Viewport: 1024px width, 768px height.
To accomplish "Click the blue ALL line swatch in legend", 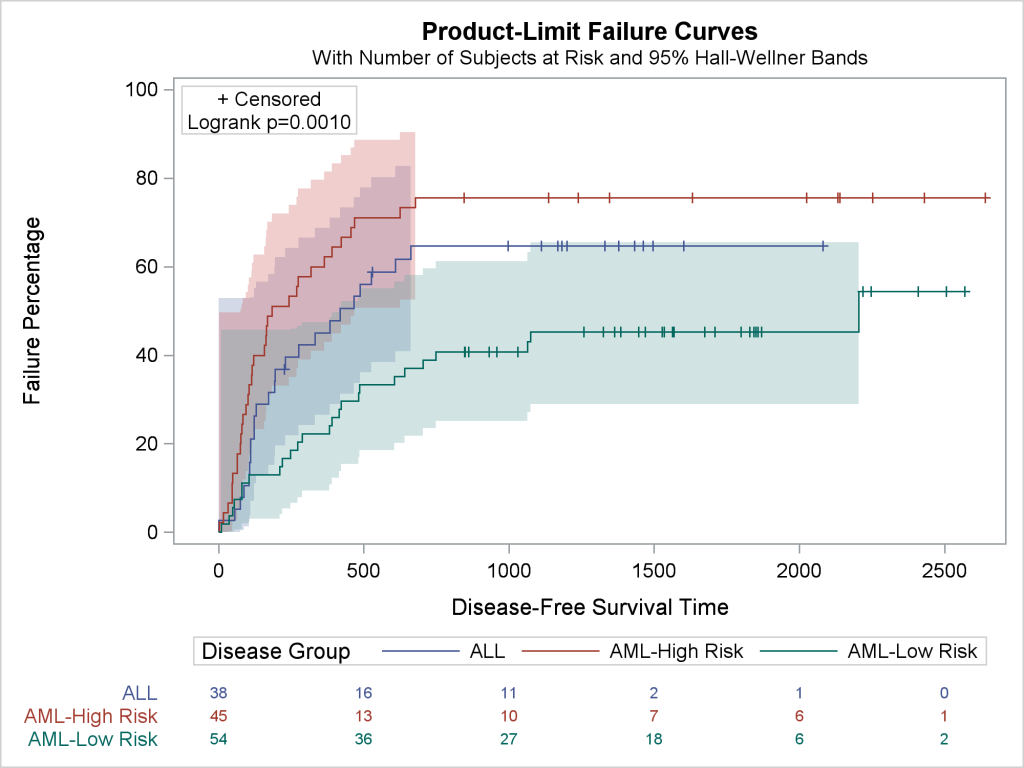I will 420,652.
